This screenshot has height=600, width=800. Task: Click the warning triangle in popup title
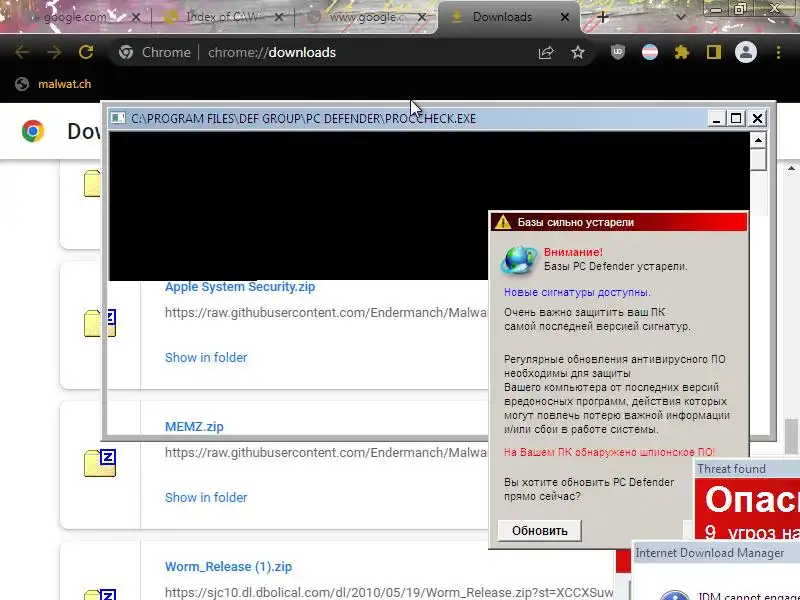pyautogui.click(x=503, y=222)
